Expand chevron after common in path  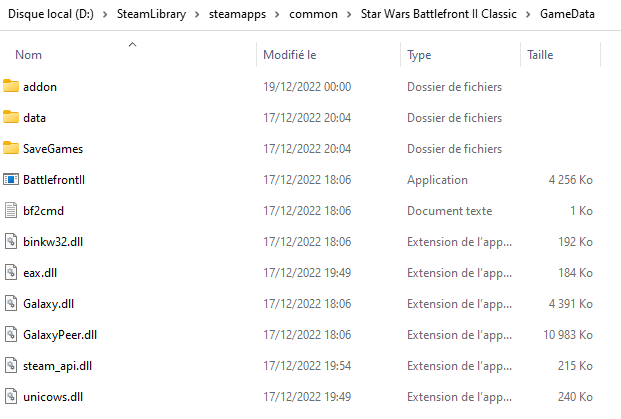click(x=349, y=15)
